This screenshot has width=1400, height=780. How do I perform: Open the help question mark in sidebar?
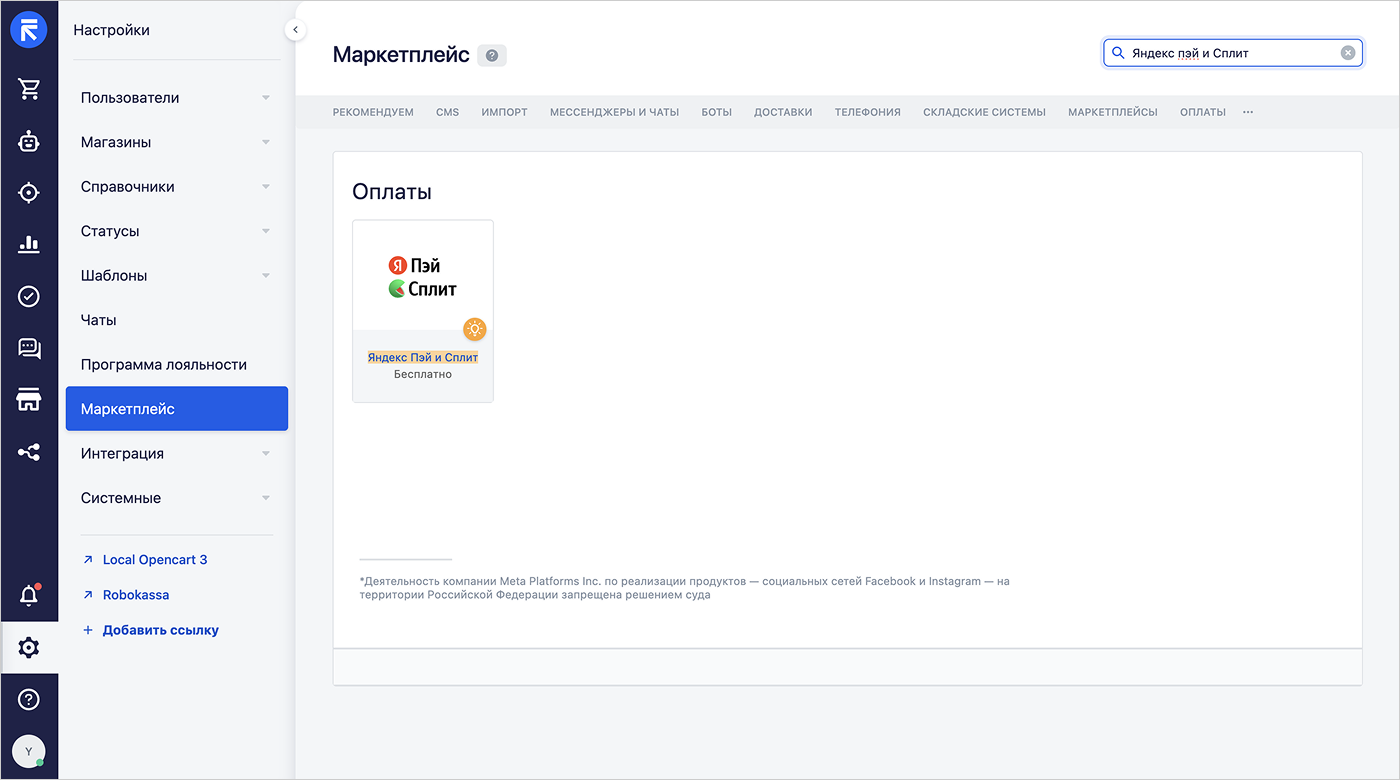(29, 700)
